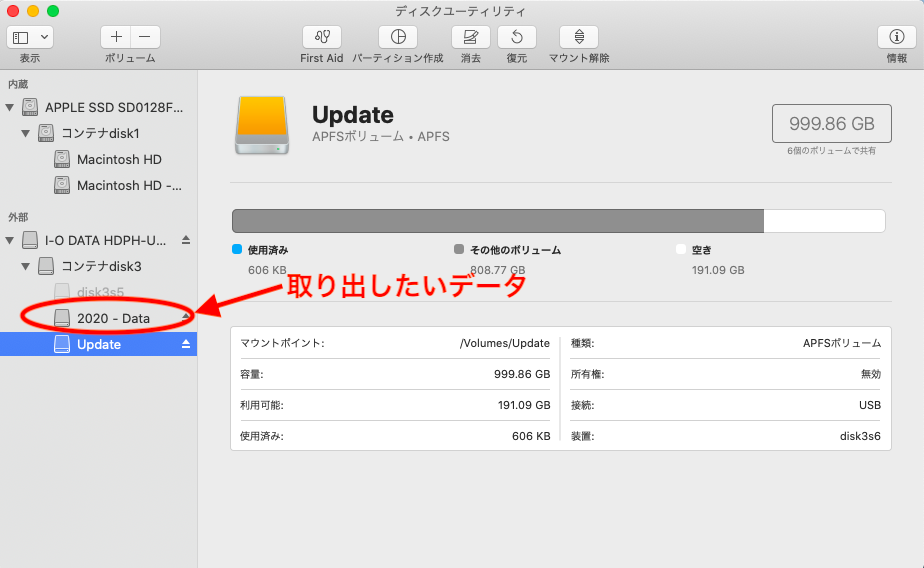Screen dimensions: 924x568
Task: Collapse the コンテナdisk1 disclosure triangle
Action: [x=25, y=133]
